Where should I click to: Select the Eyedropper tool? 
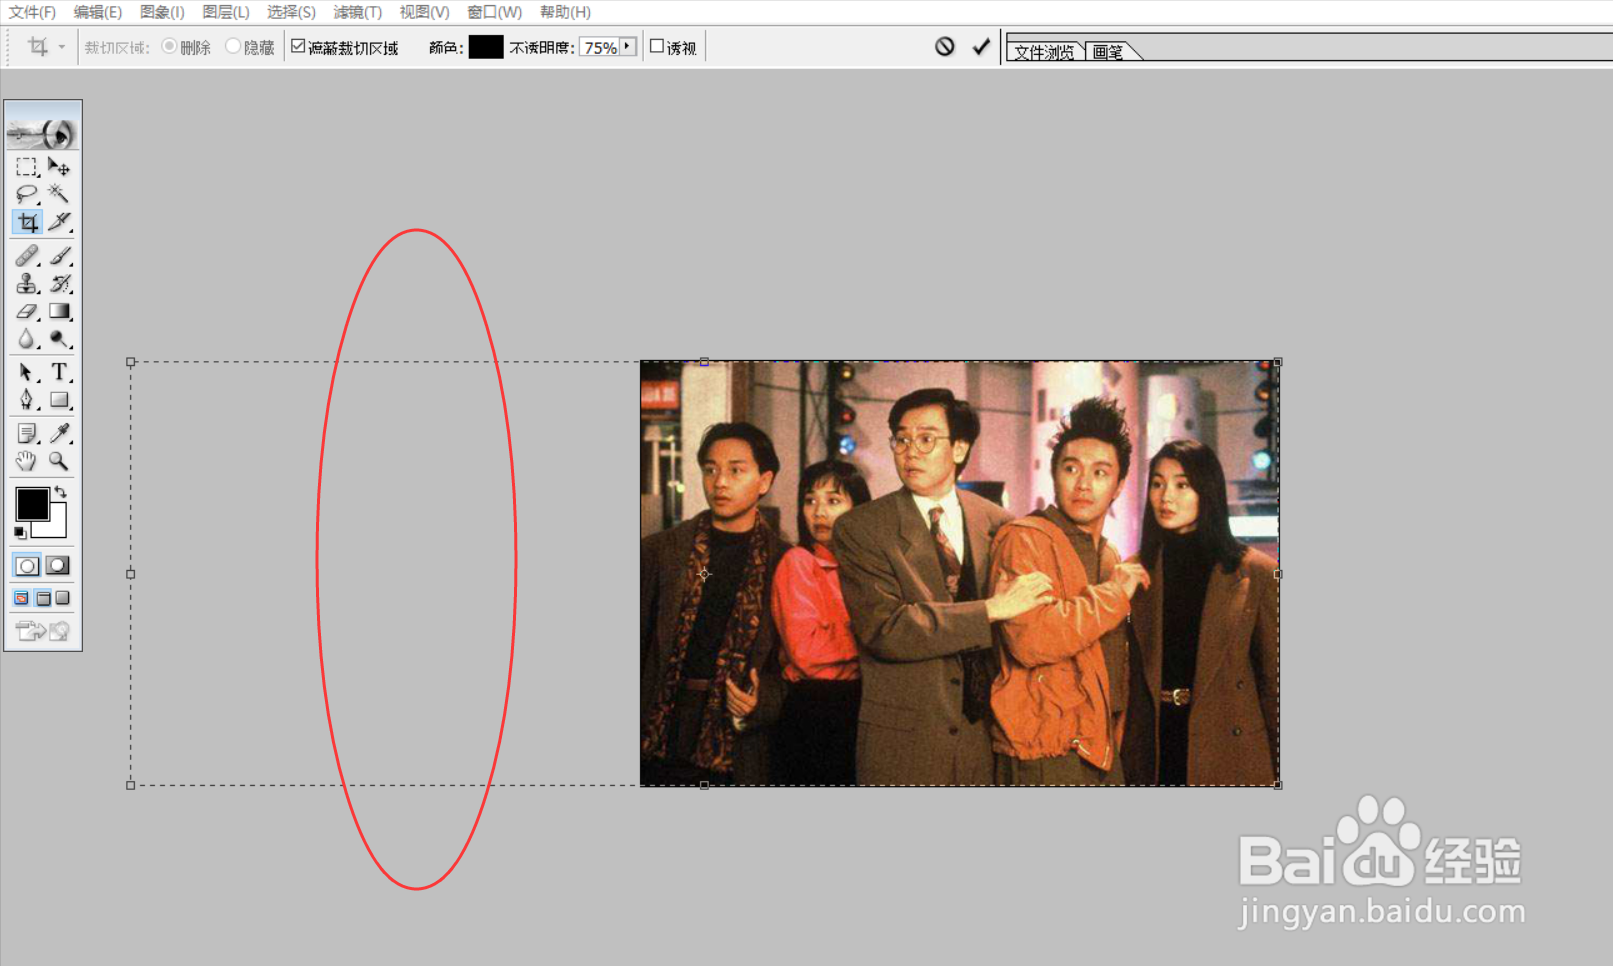tap(59, 433)
